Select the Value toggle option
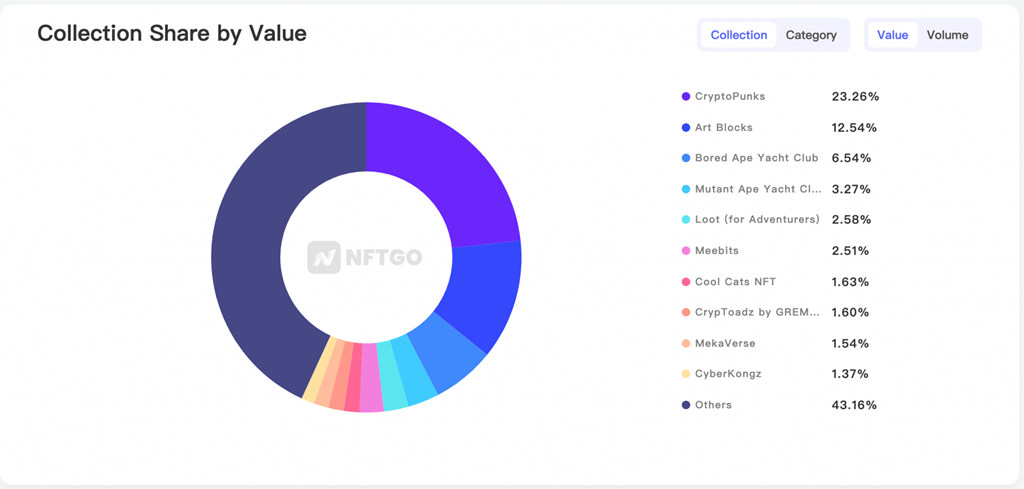Viewport: 1024px width, 489px height. [892, 35]
